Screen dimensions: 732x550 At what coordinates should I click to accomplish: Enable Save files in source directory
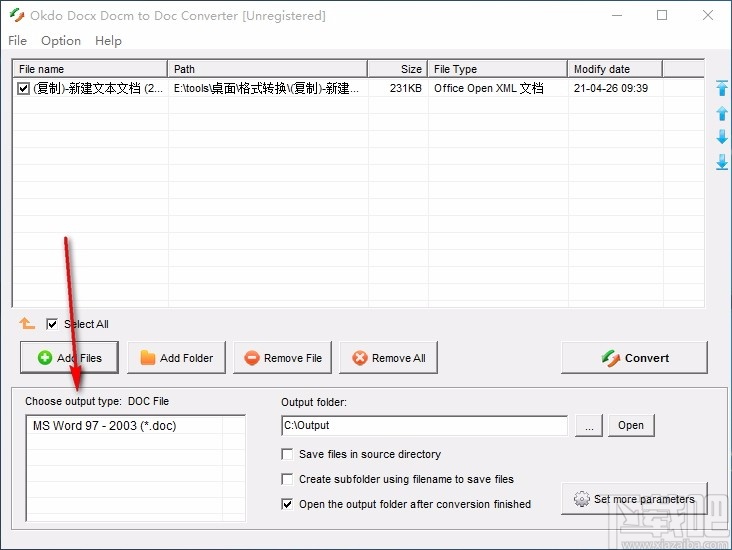pos(287,454)
